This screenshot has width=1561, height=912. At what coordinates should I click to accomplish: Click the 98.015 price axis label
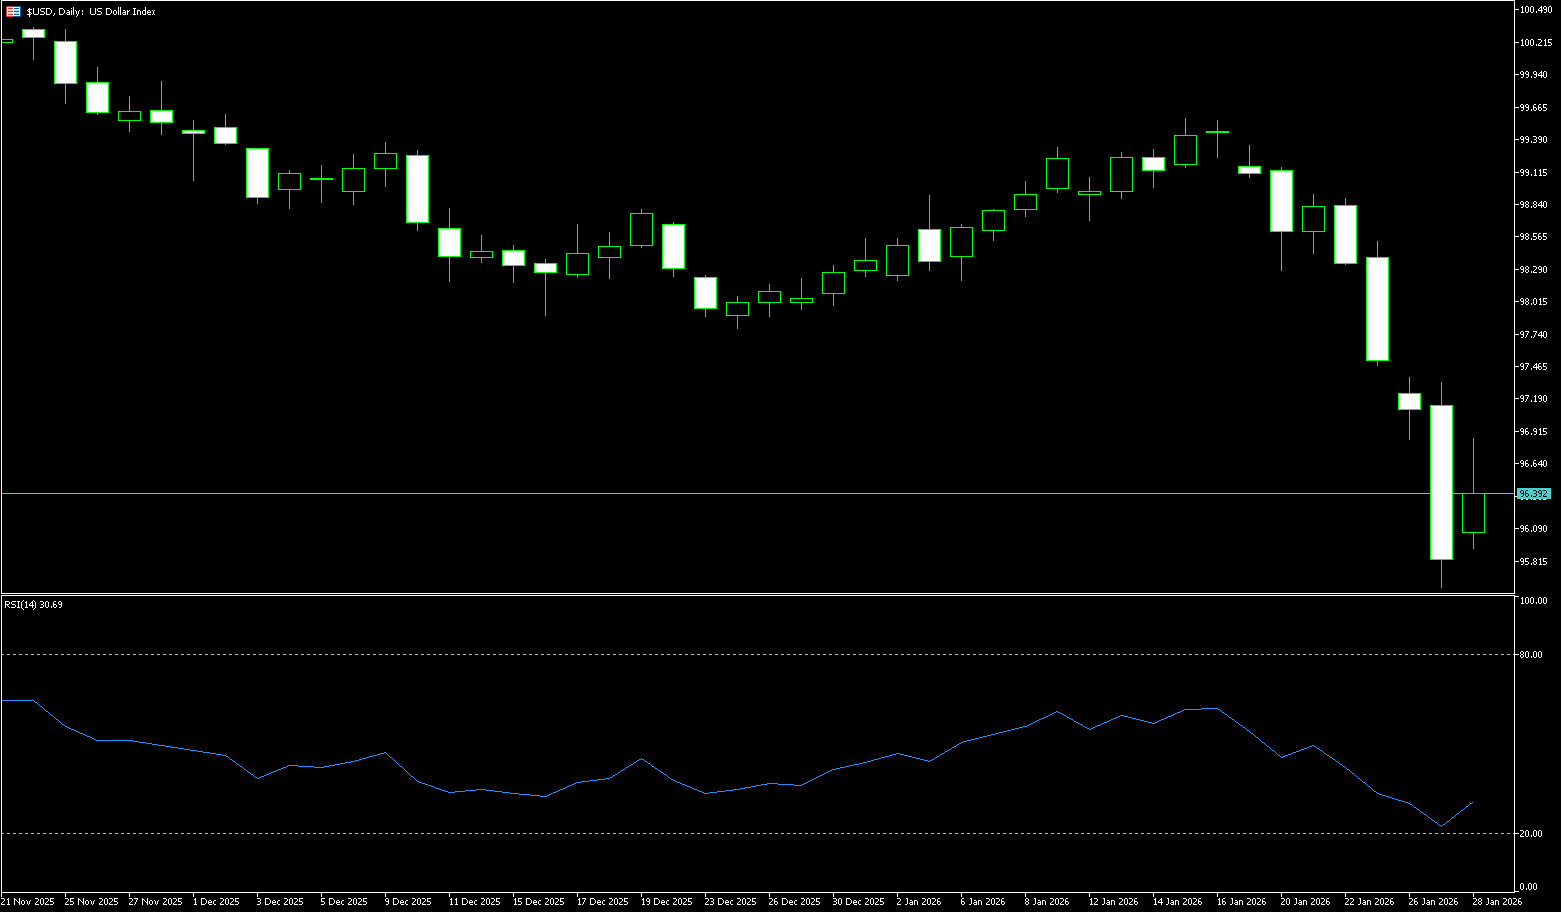pos(1534,302)
